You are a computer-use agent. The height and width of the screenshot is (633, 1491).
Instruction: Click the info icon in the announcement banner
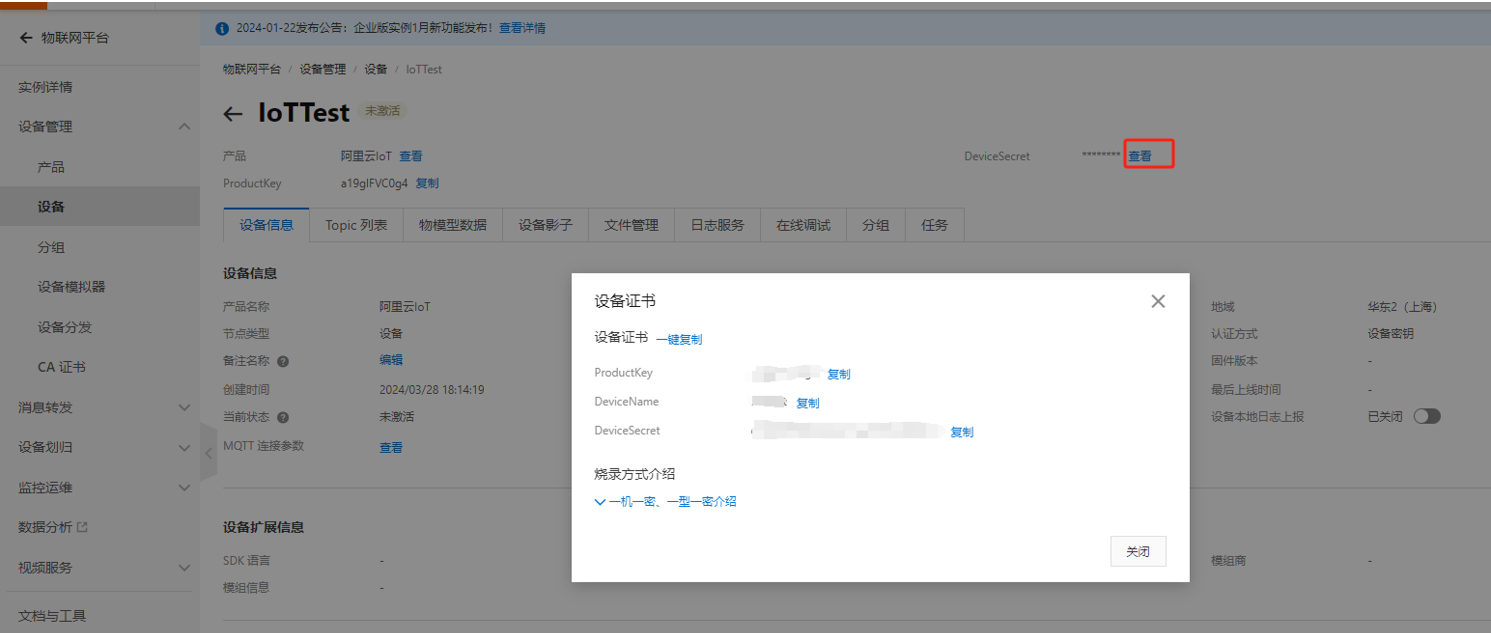coord(222,28)
